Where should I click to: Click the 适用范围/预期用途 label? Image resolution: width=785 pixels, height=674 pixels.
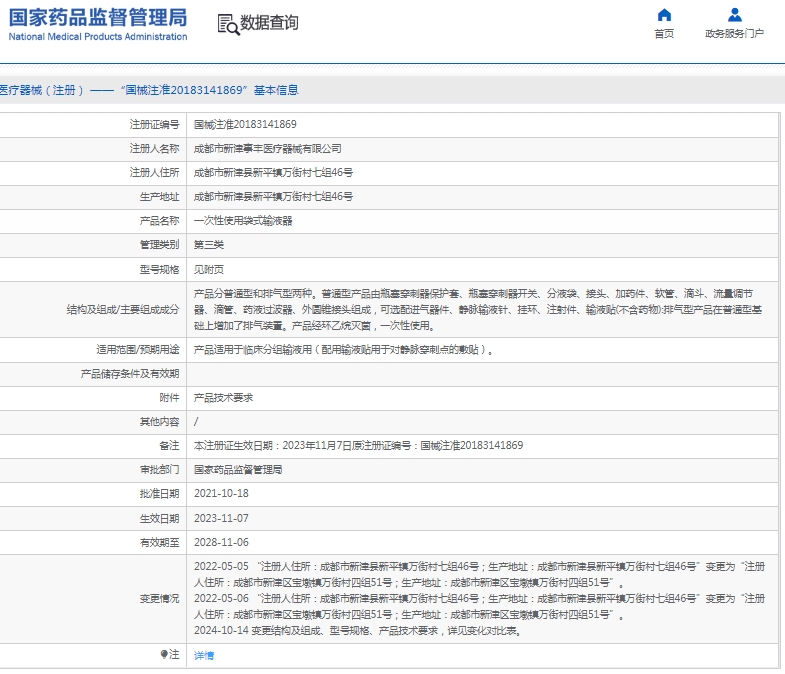[x=138, y=350]
